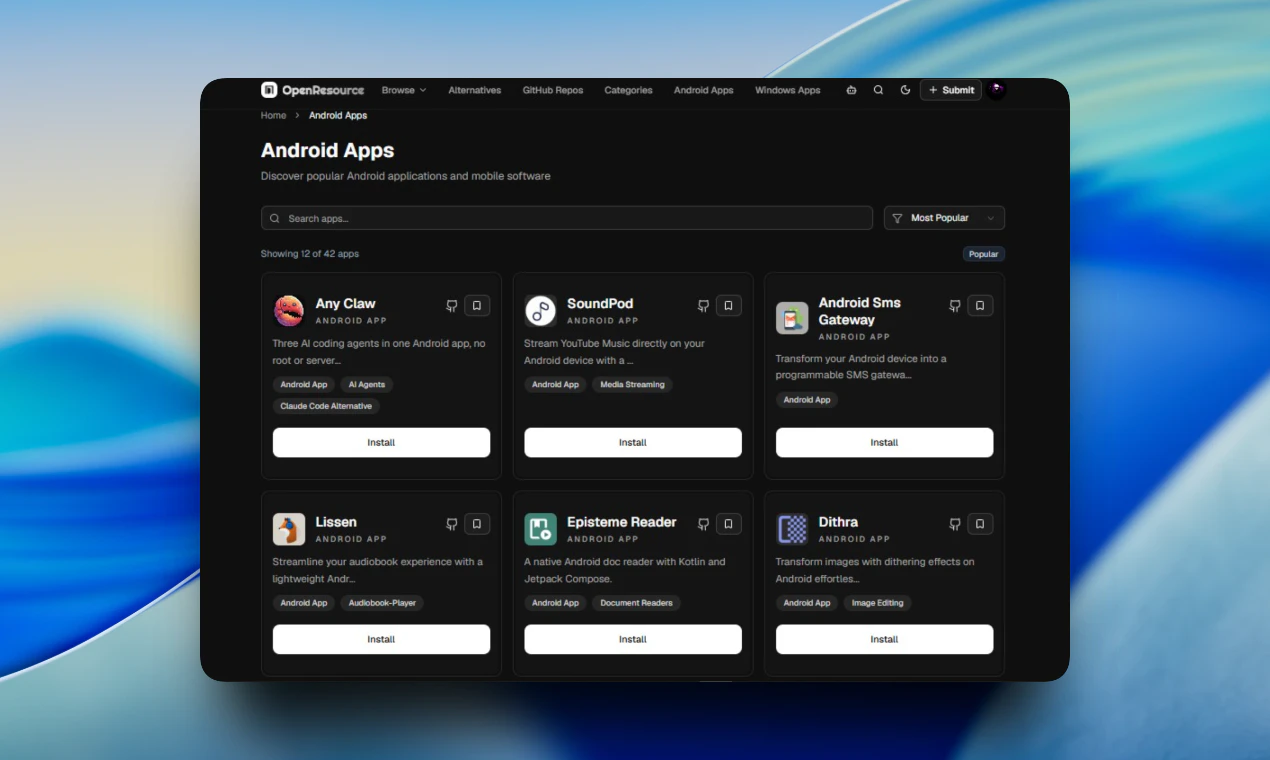The width and height of the screenshot is (1270, 760).
Task: Bookmark the SoundPod app
Action: [729, 306]
